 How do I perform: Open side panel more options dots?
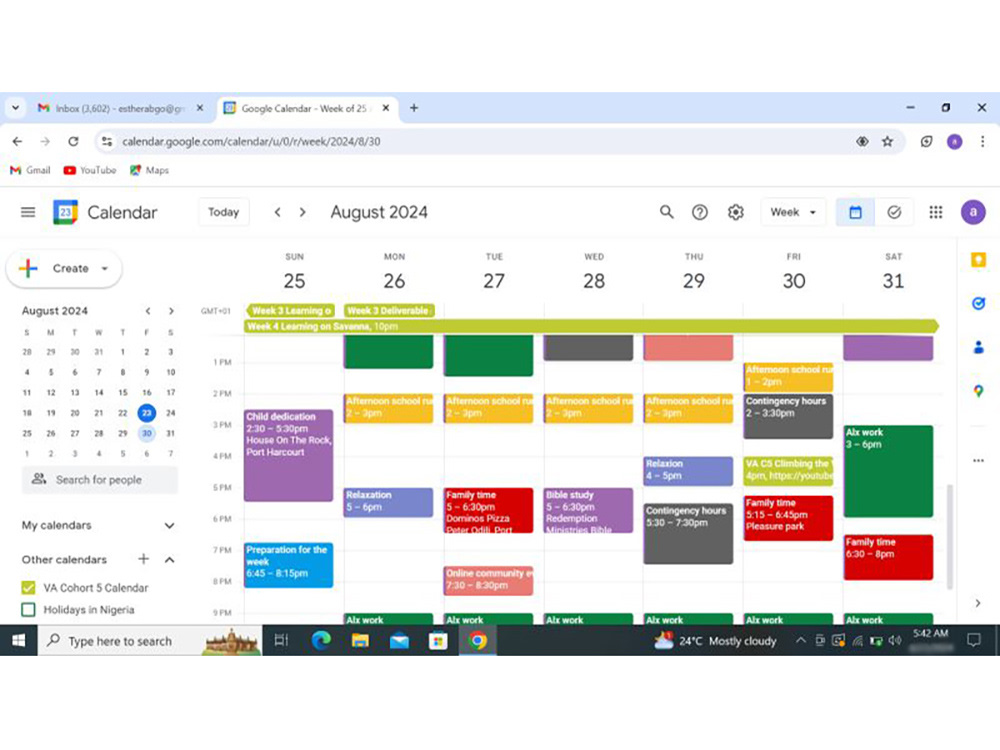coord(978,460)
